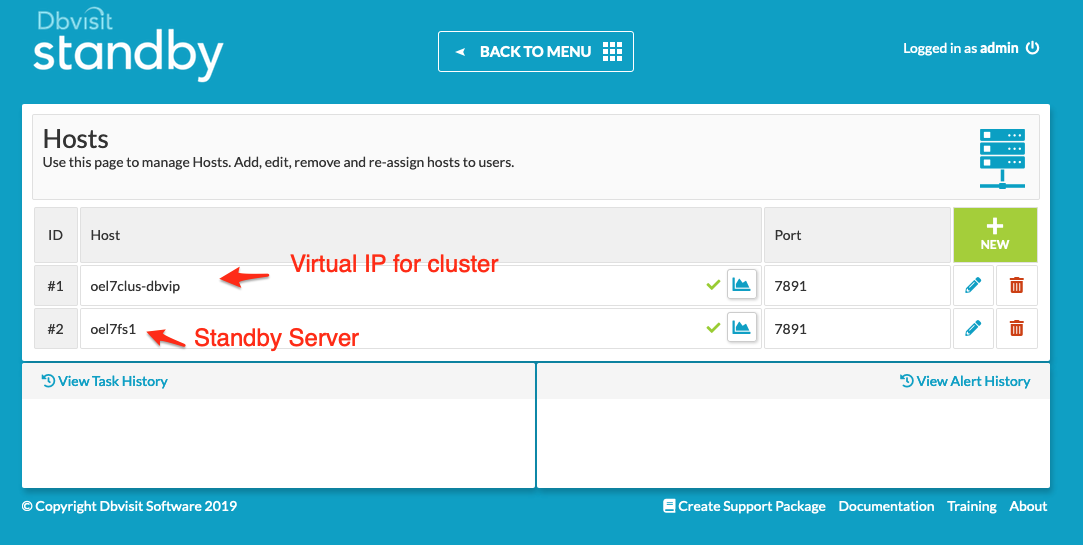Click the logout power icon
The image size is (1083, 545).
coord(1033,48)
